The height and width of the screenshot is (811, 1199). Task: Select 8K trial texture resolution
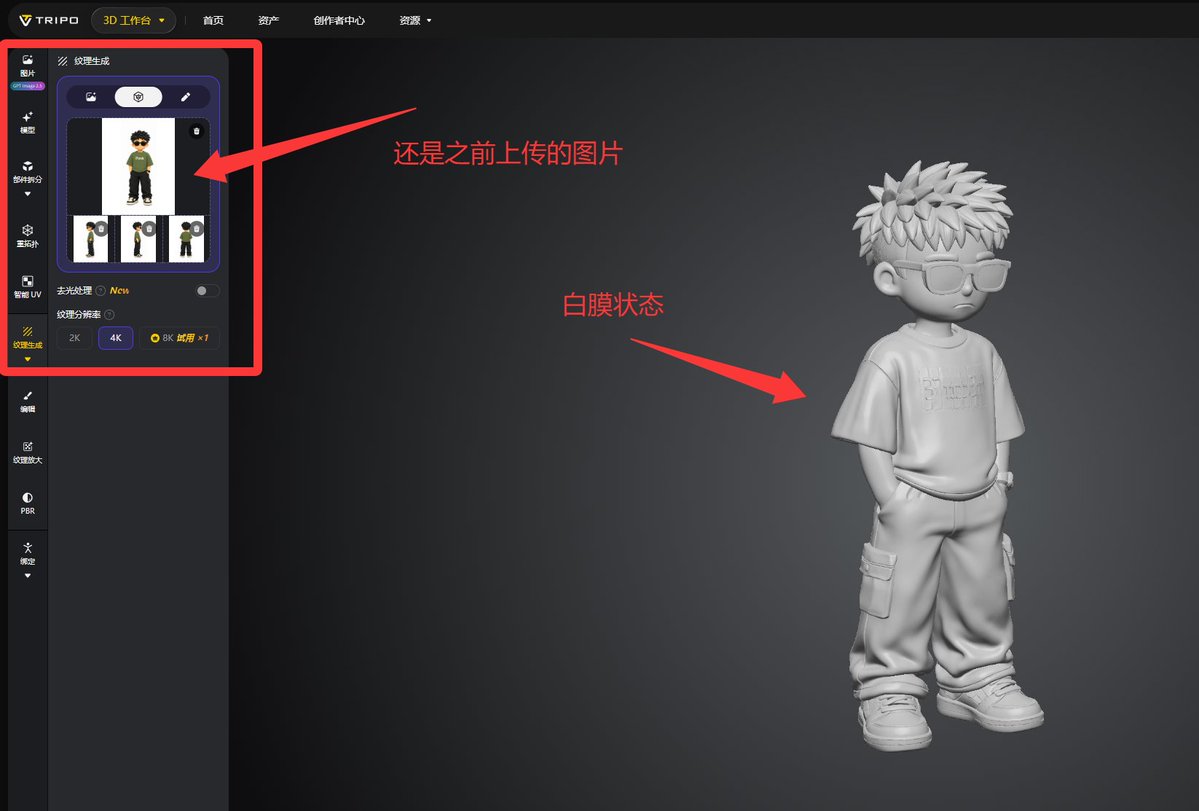click(x=179, y=338)
